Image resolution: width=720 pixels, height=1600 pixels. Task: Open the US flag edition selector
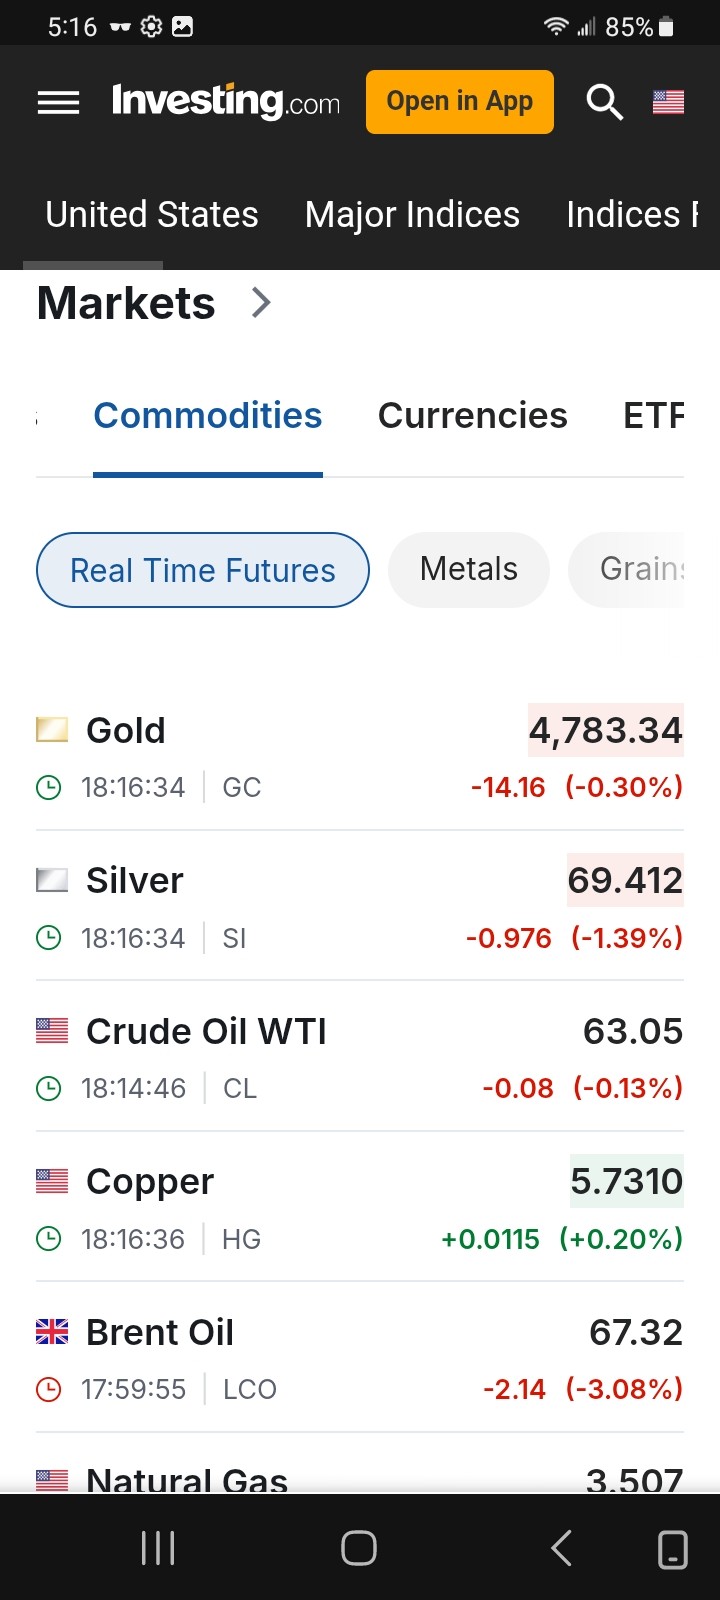pos(668,102)
